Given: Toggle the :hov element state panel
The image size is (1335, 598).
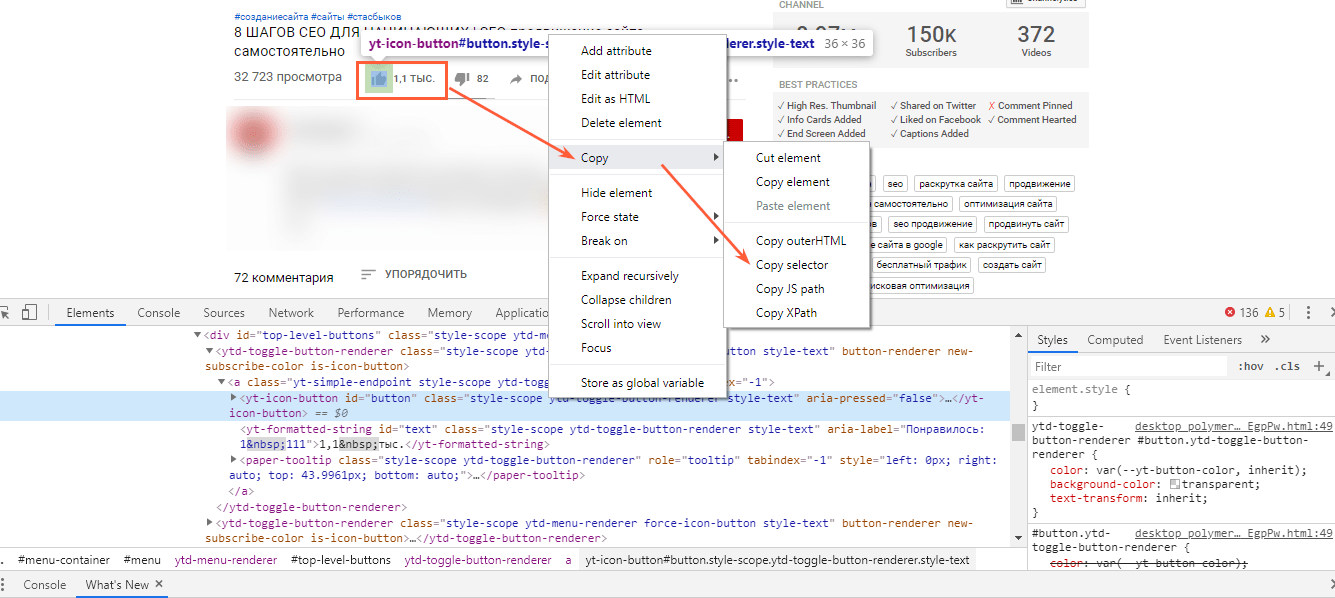Looking at the screenshot, I should (1250, 367).
